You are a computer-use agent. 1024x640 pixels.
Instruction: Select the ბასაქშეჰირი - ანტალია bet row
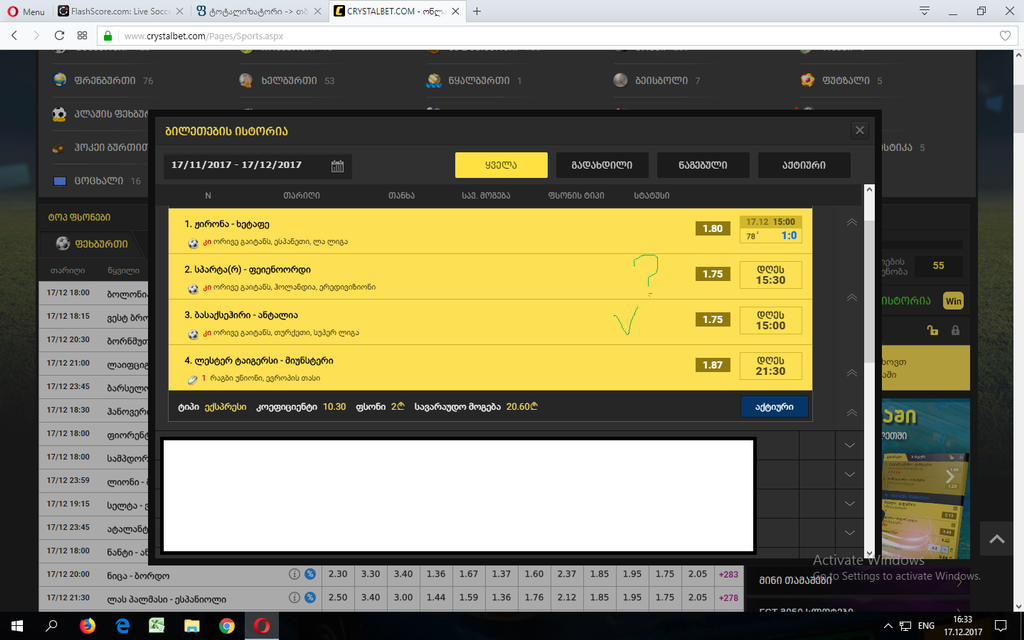point(490,323)
